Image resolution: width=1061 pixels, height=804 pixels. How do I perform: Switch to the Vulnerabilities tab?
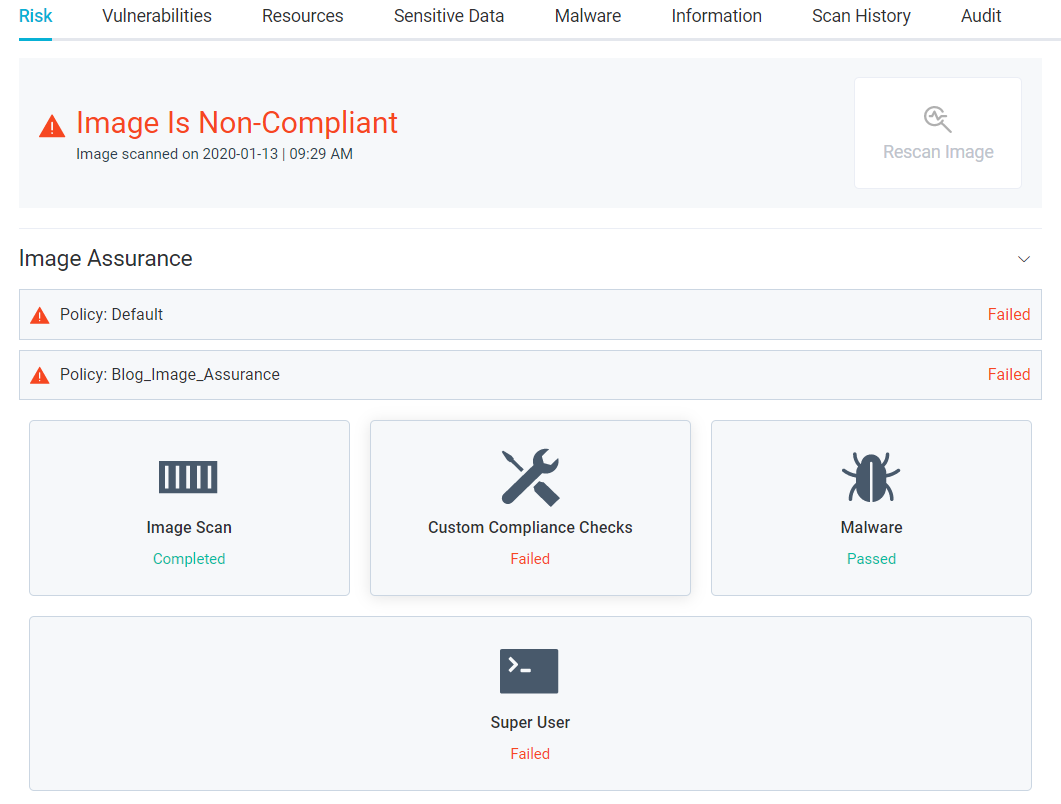coord(157,16)
